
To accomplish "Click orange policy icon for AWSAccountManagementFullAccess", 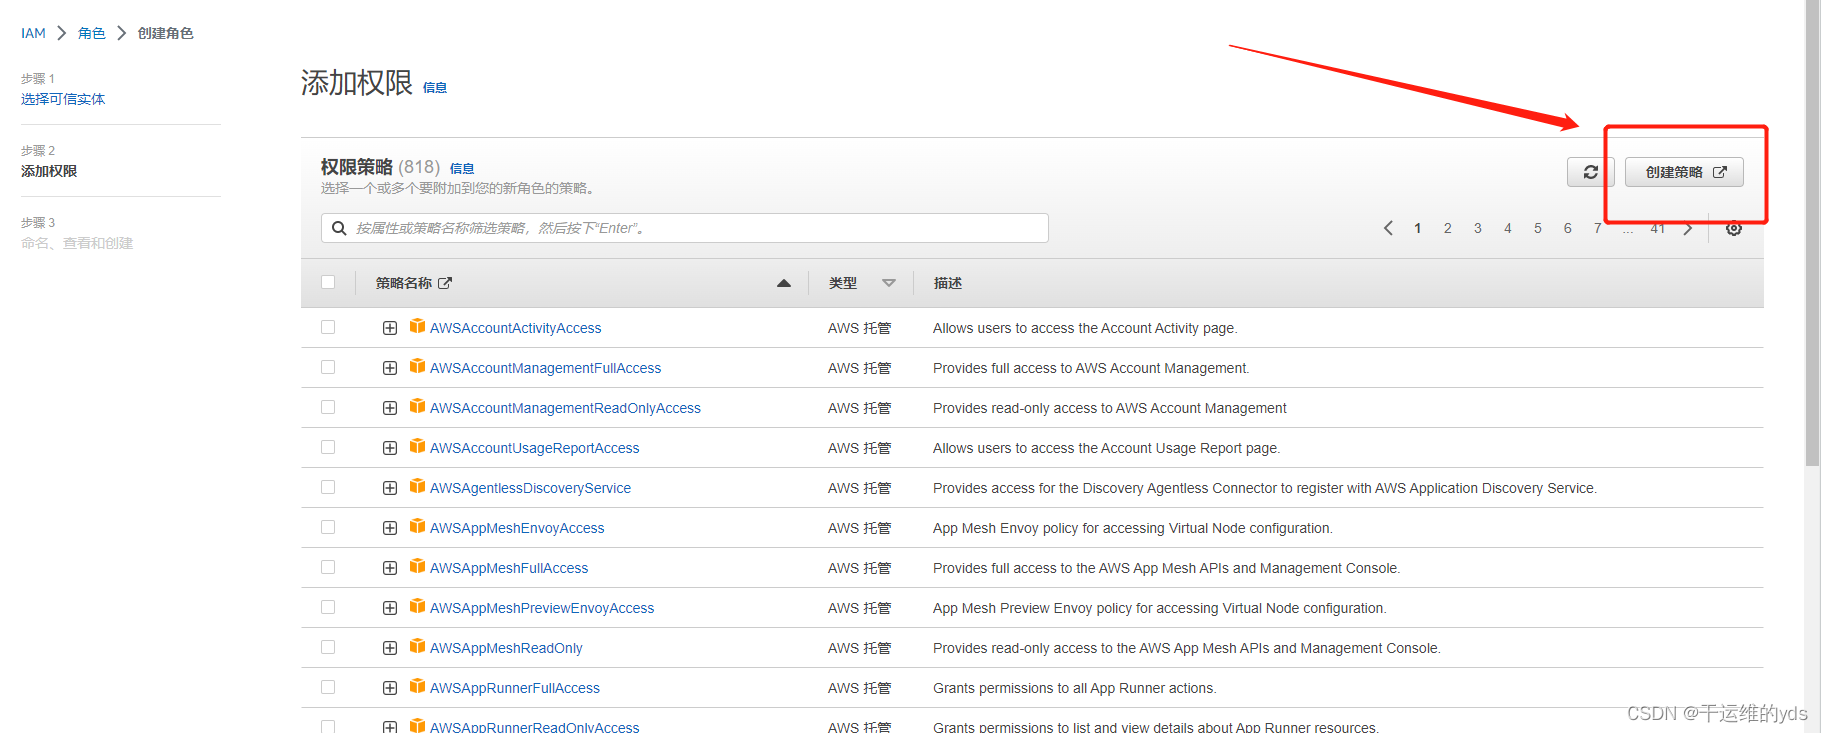I will click(417, 366).
